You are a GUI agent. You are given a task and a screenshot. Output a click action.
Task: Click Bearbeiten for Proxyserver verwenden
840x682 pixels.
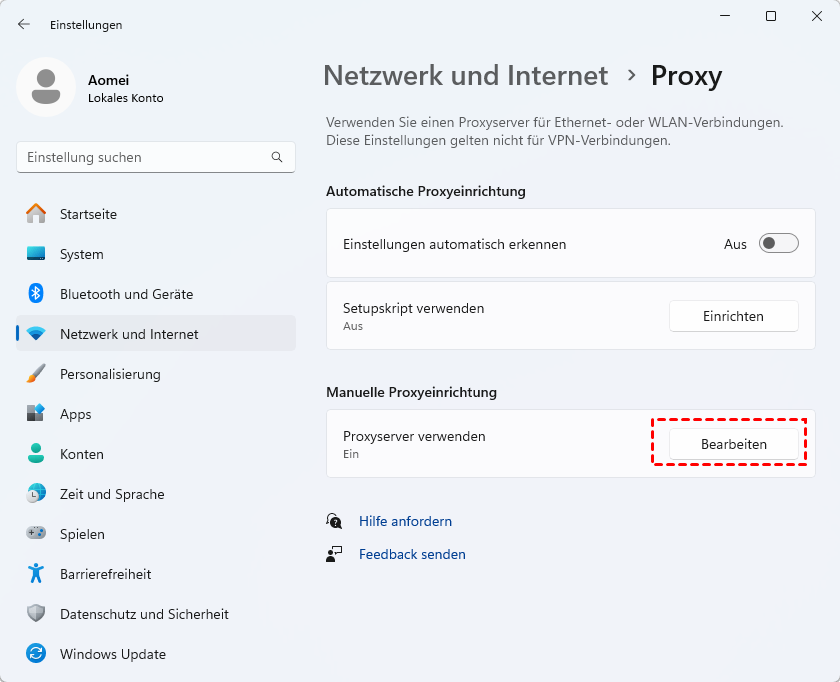point(733,444)
